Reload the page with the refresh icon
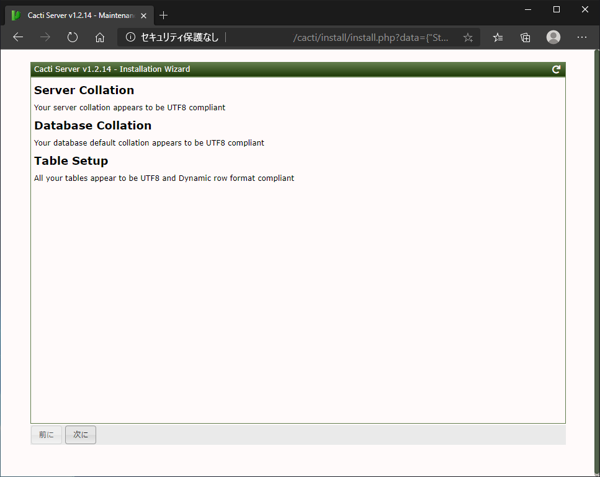The image size is (600, 477). pyautogui.click(x=72, y=37)
